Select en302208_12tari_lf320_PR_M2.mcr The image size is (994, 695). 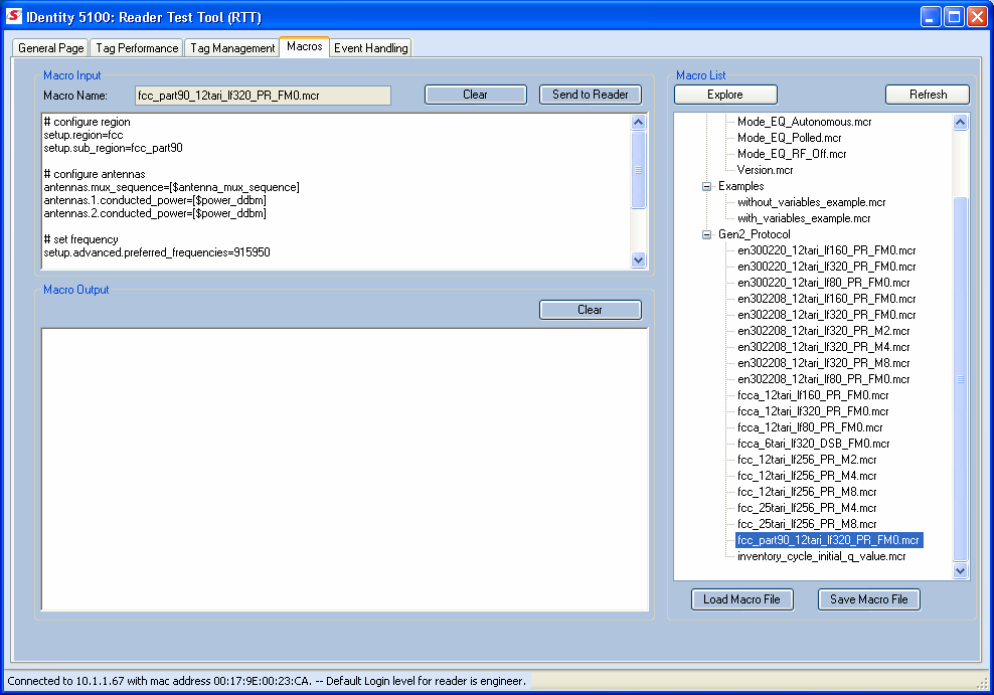pos(823,331)
